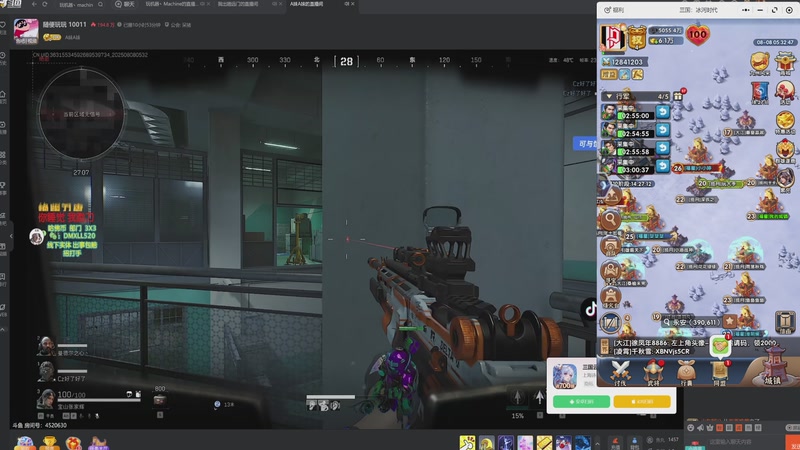
Task: Click the megaphone icon in chat toolbar
Action: (700, 428)
